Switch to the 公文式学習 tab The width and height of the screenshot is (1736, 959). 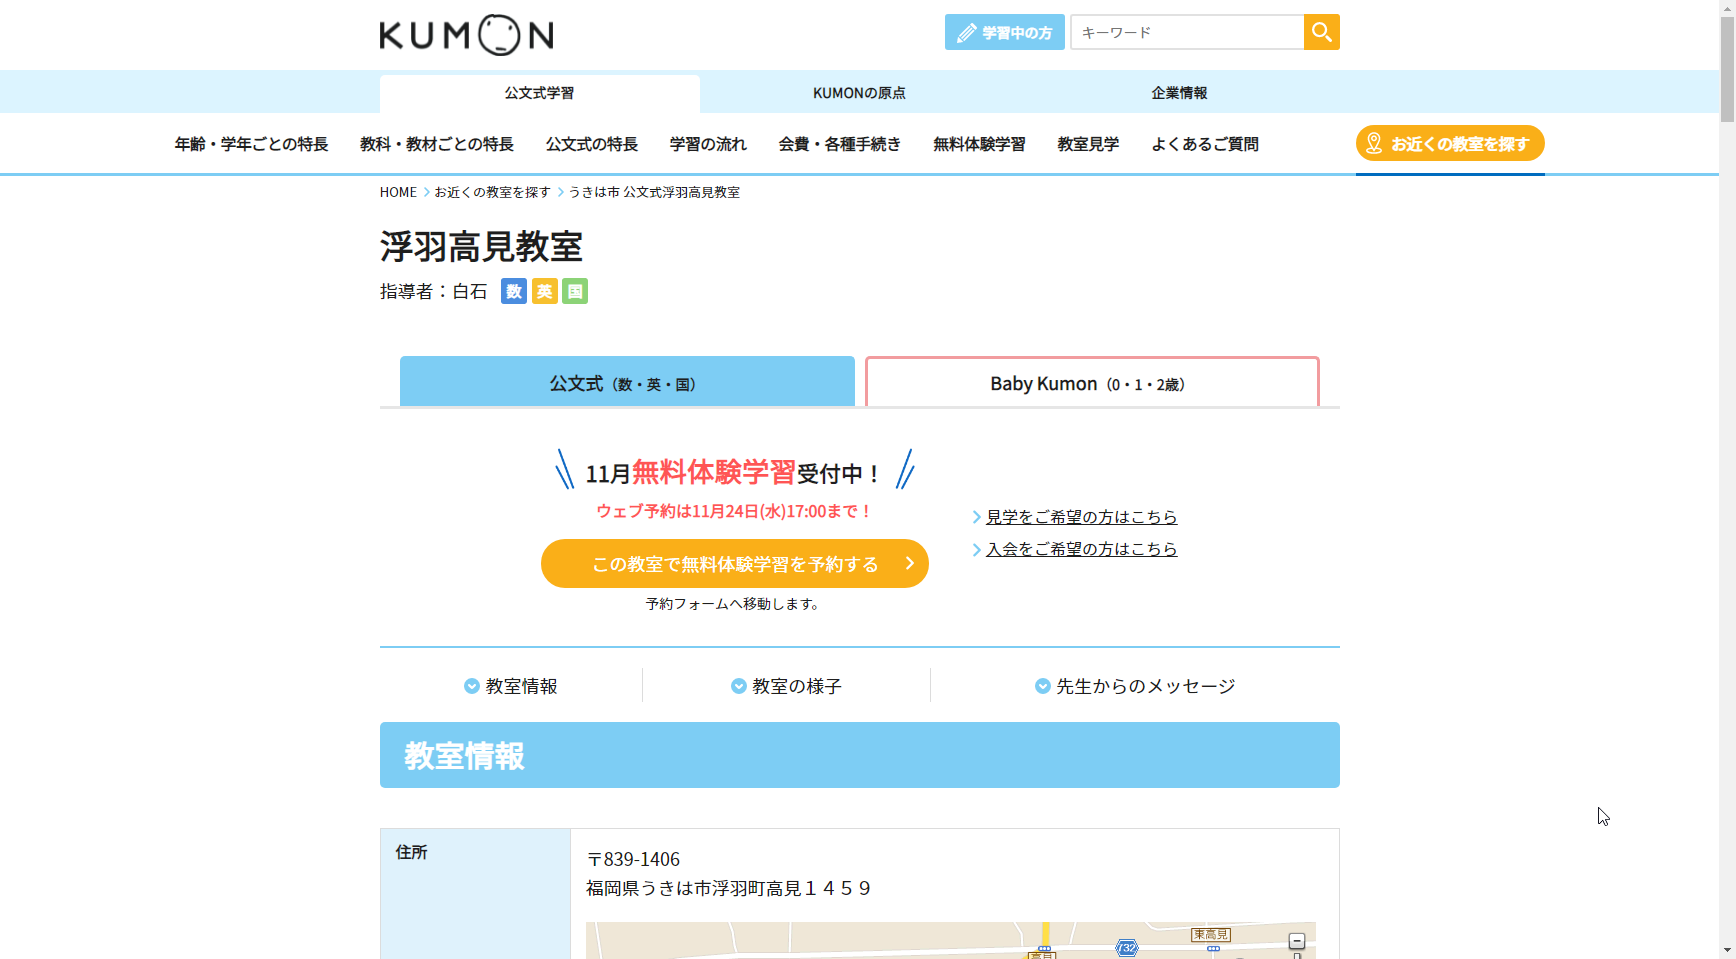pyautogui.click(x=540, y=93)
